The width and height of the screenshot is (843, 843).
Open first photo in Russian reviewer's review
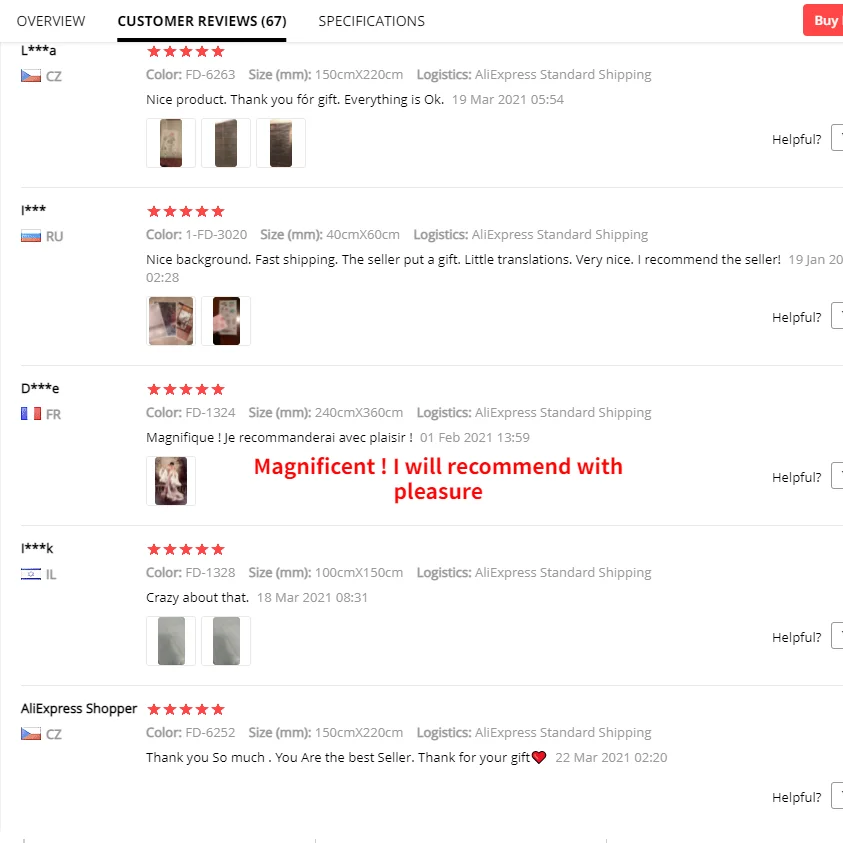(x=171, y=321)
